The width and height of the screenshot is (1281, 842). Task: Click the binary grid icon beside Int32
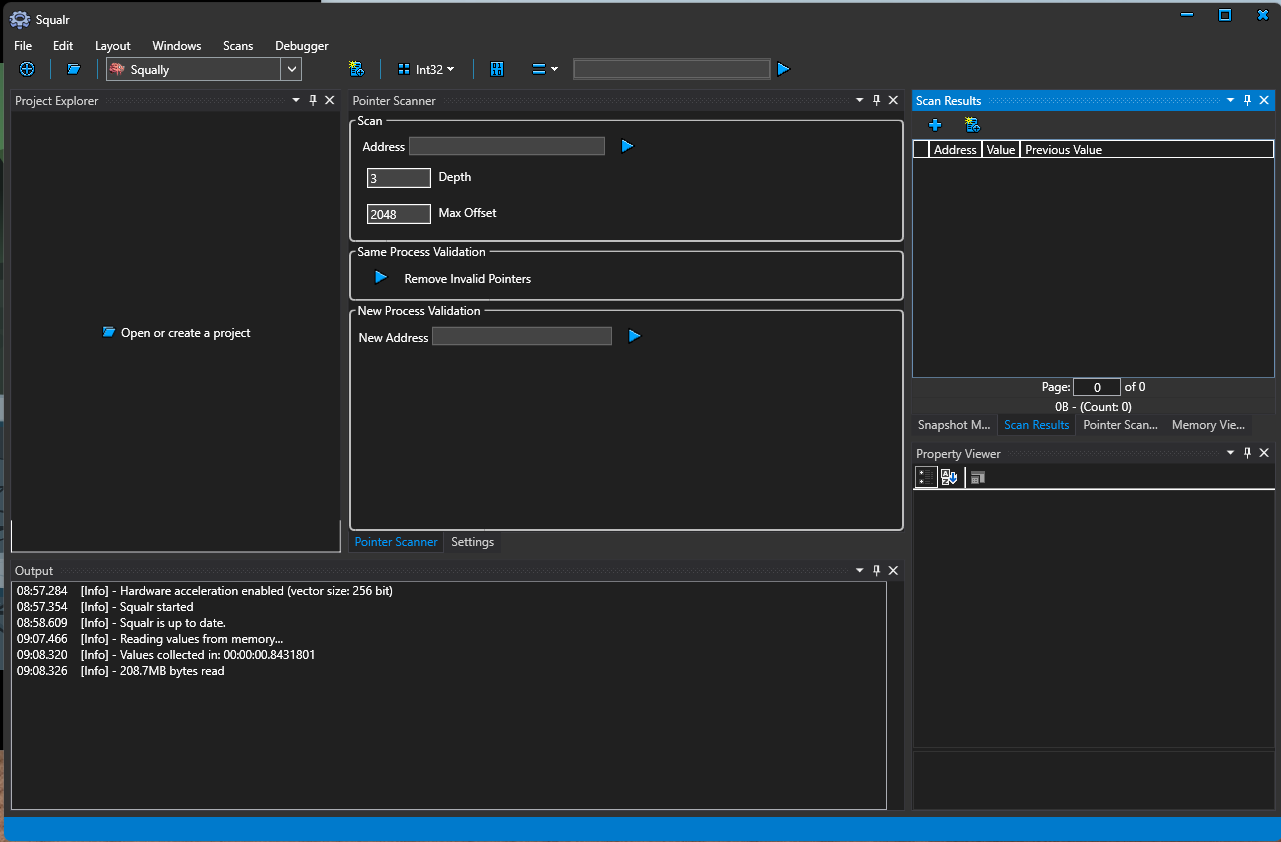pos(497,69)
